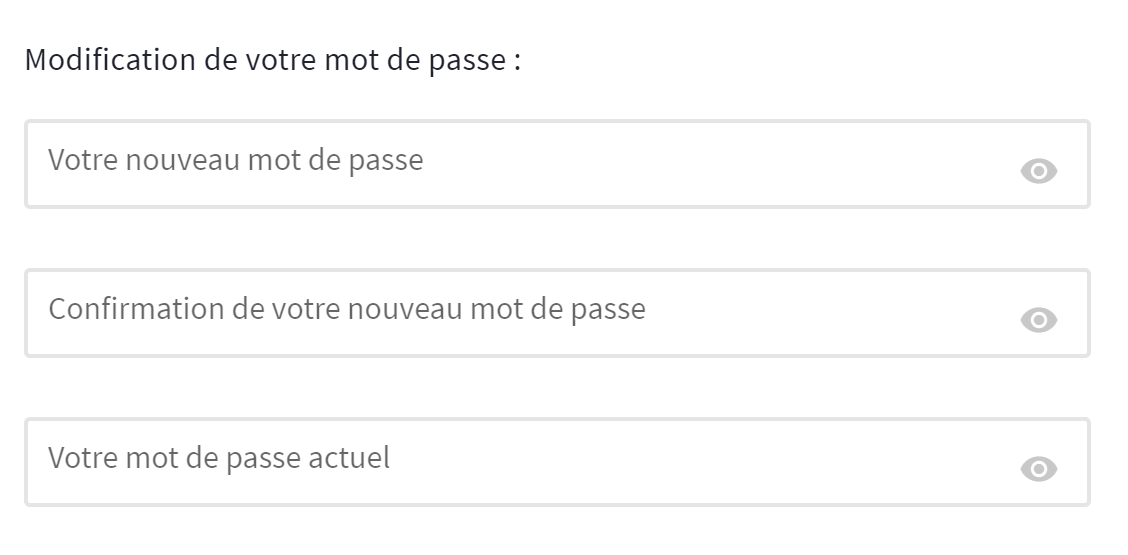Click the eye icon in the first password field

[x=1039, y=171]
